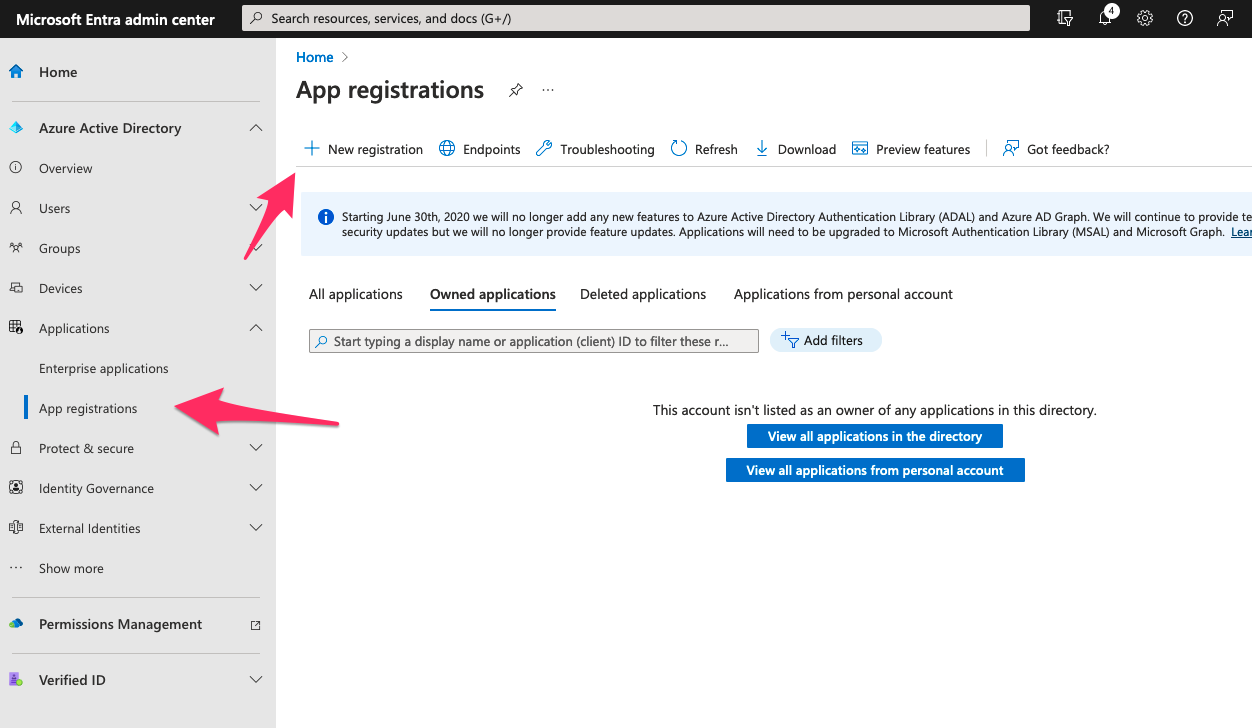Click the feedback person icon in header
Screen dimensions: 1252x728
point(1225,19)
